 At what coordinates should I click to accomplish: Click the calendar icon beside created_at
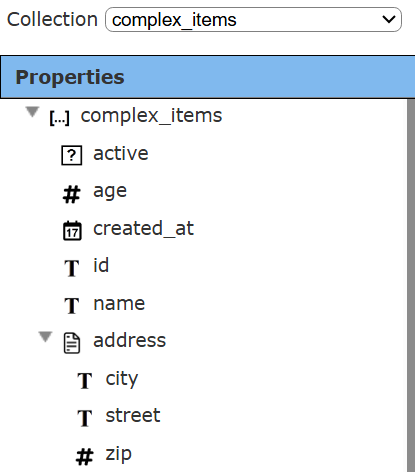(x=72, y=230)
